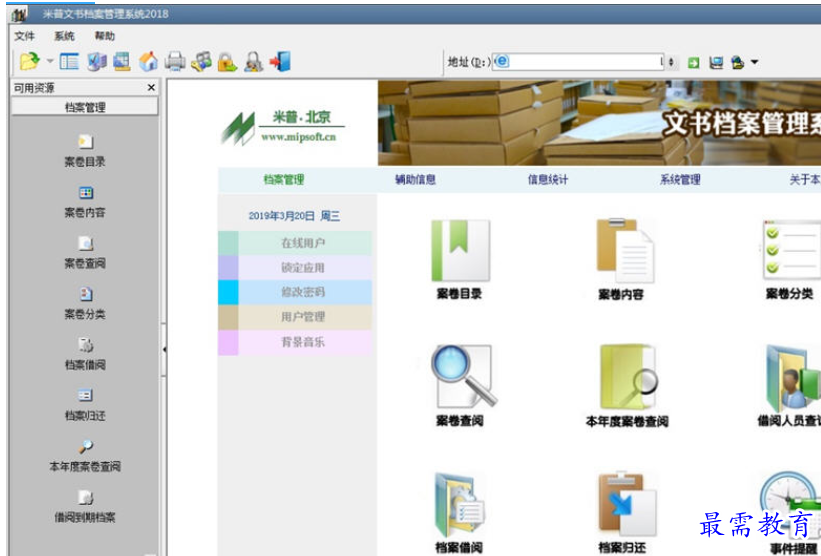Click the padlock with arrow toolbar icon
Screen dimensions: 821x556
point(227,62)
